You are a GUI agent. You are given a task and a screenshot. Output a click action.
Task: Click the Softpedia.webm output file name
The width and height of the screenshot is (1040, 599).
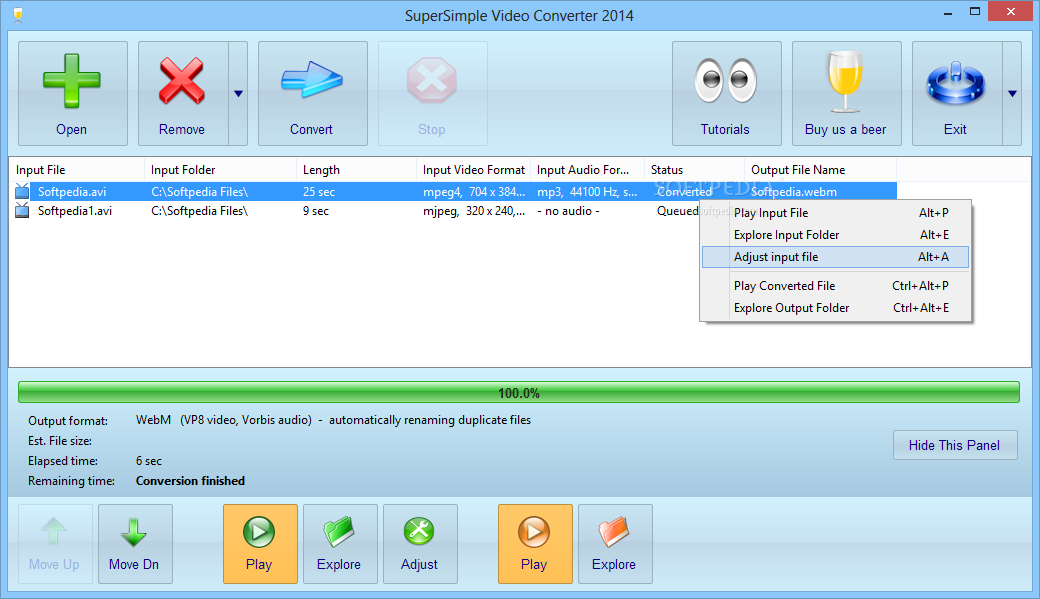793,192
